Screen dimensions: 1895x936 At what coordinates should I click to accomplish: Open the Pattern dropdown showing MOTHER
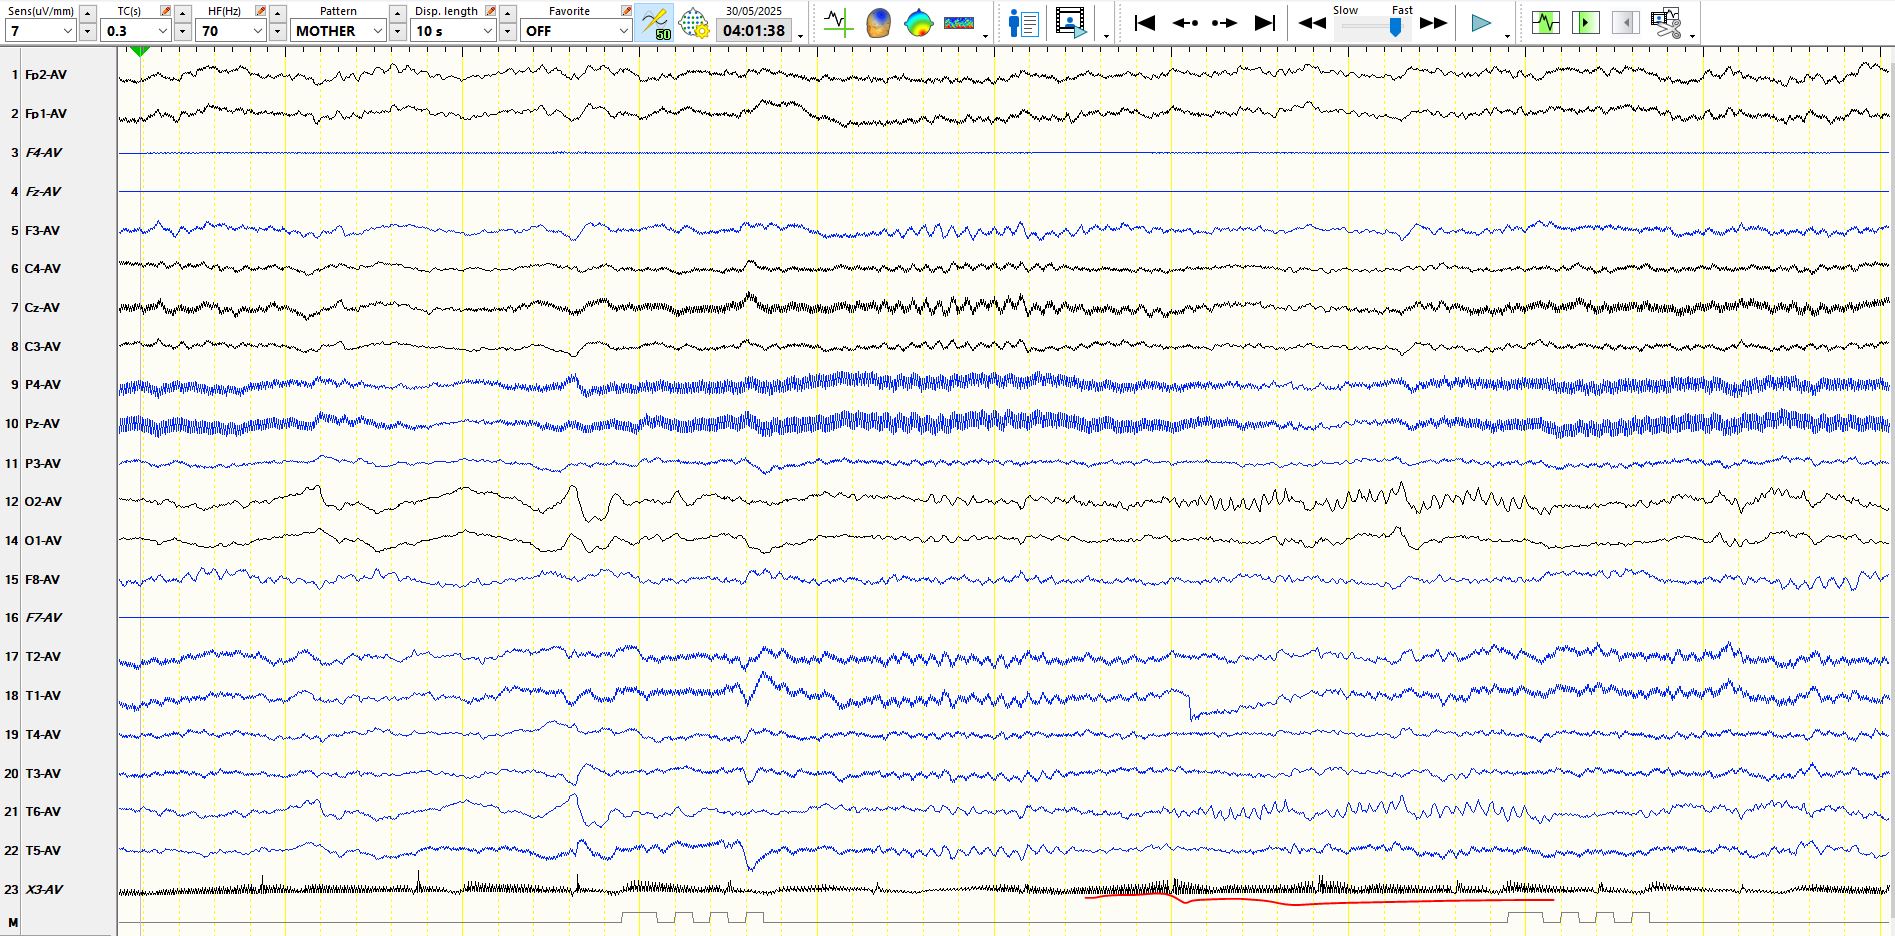click(x=377, y=31)
